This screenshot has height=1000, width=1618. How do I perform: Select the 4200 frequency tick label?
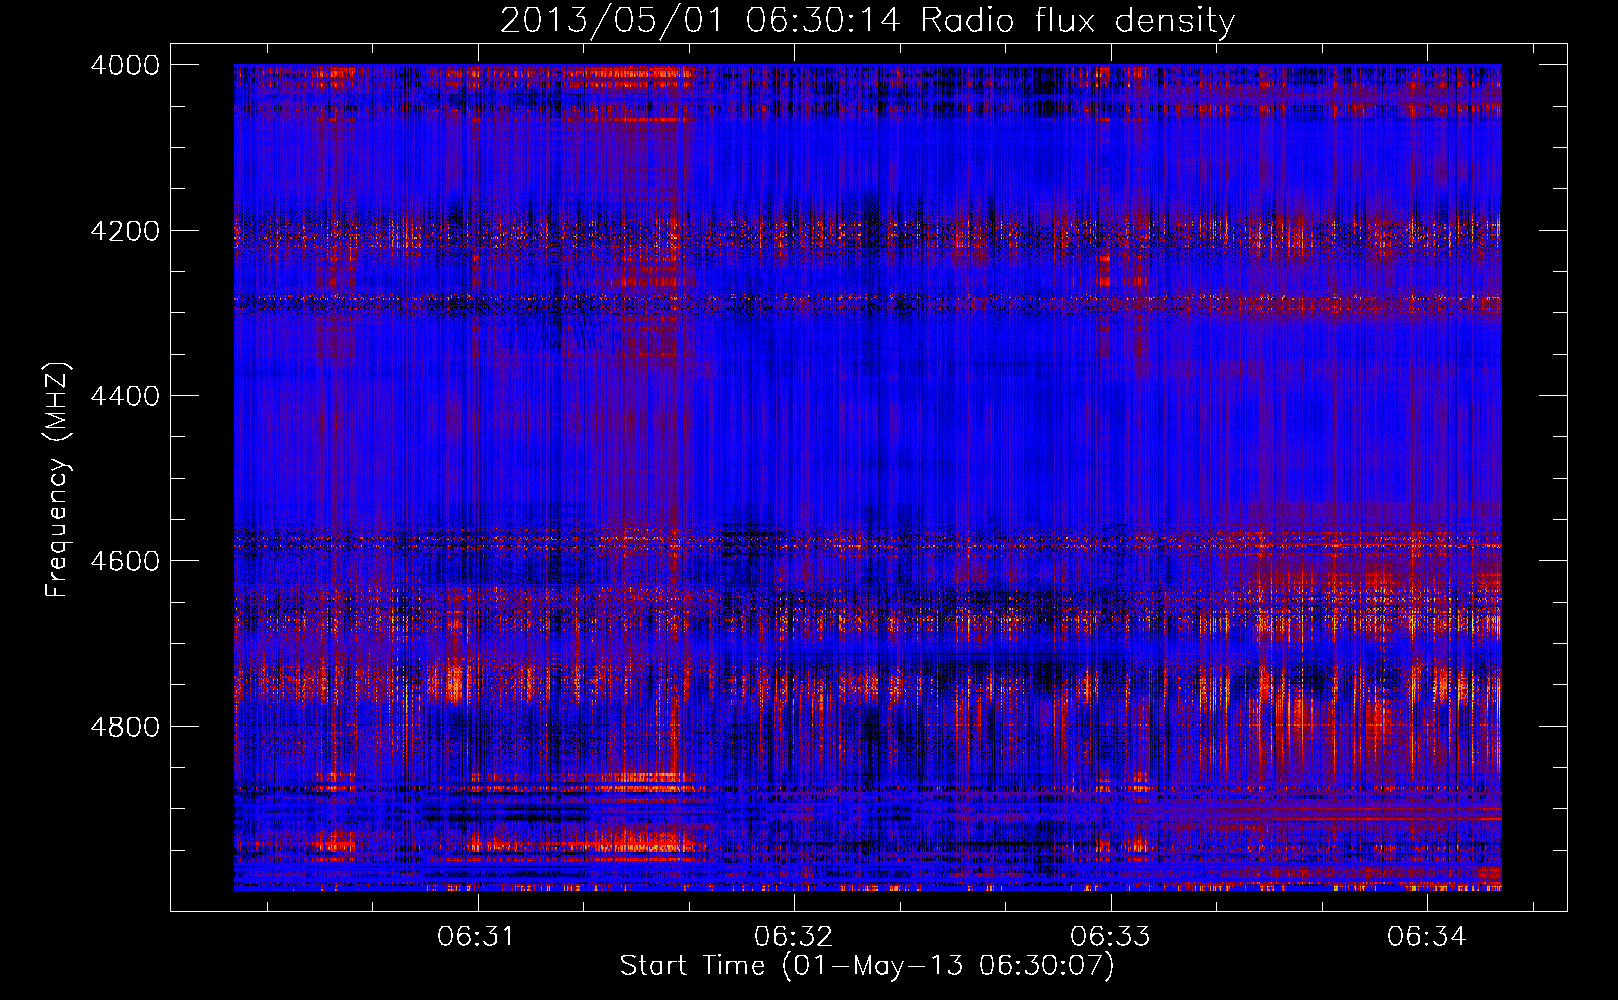(125, 231)
